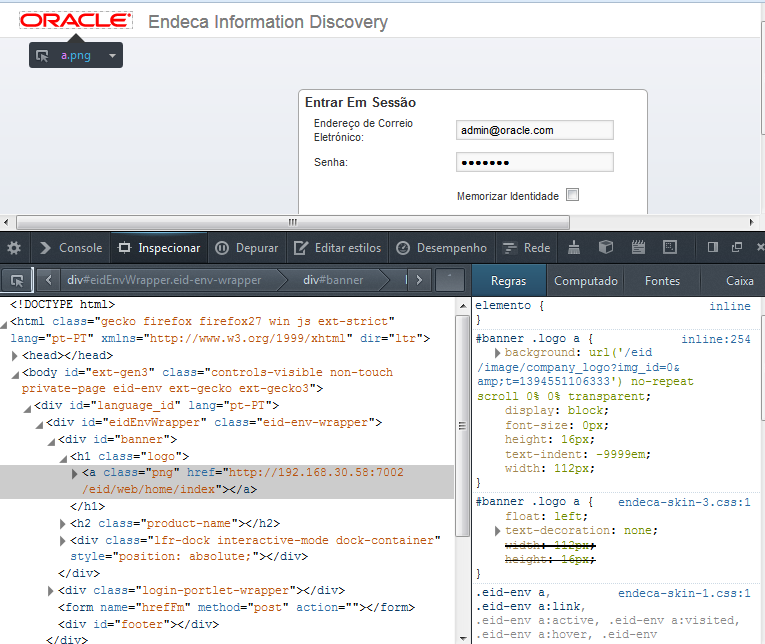This screenshot has width=765, height=644.
Task: Select div#banner in the breadcrumb
Action: (x=333, y=280)
